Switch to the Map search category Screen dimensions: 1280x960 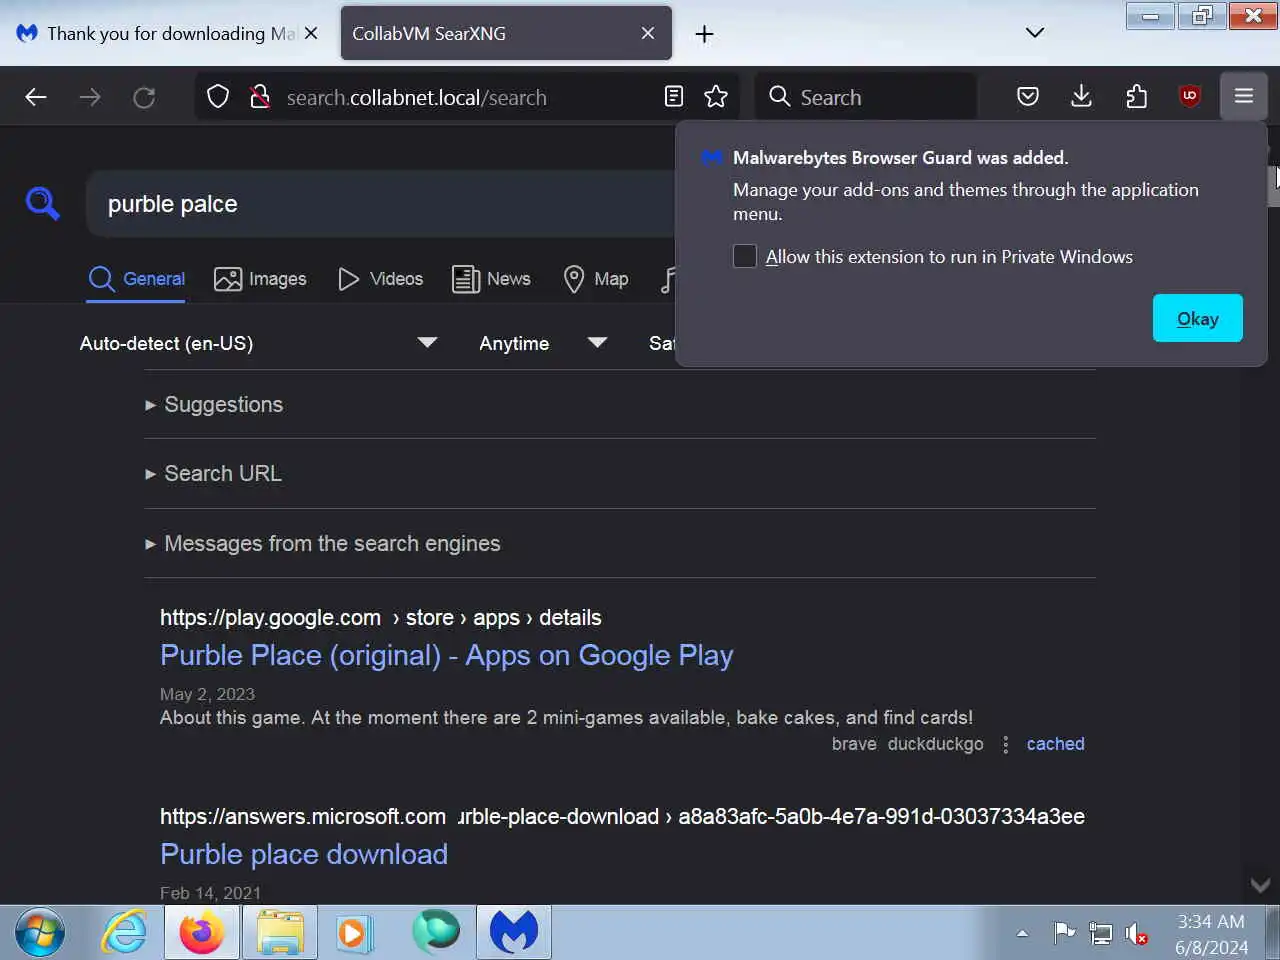click(596, 279)
